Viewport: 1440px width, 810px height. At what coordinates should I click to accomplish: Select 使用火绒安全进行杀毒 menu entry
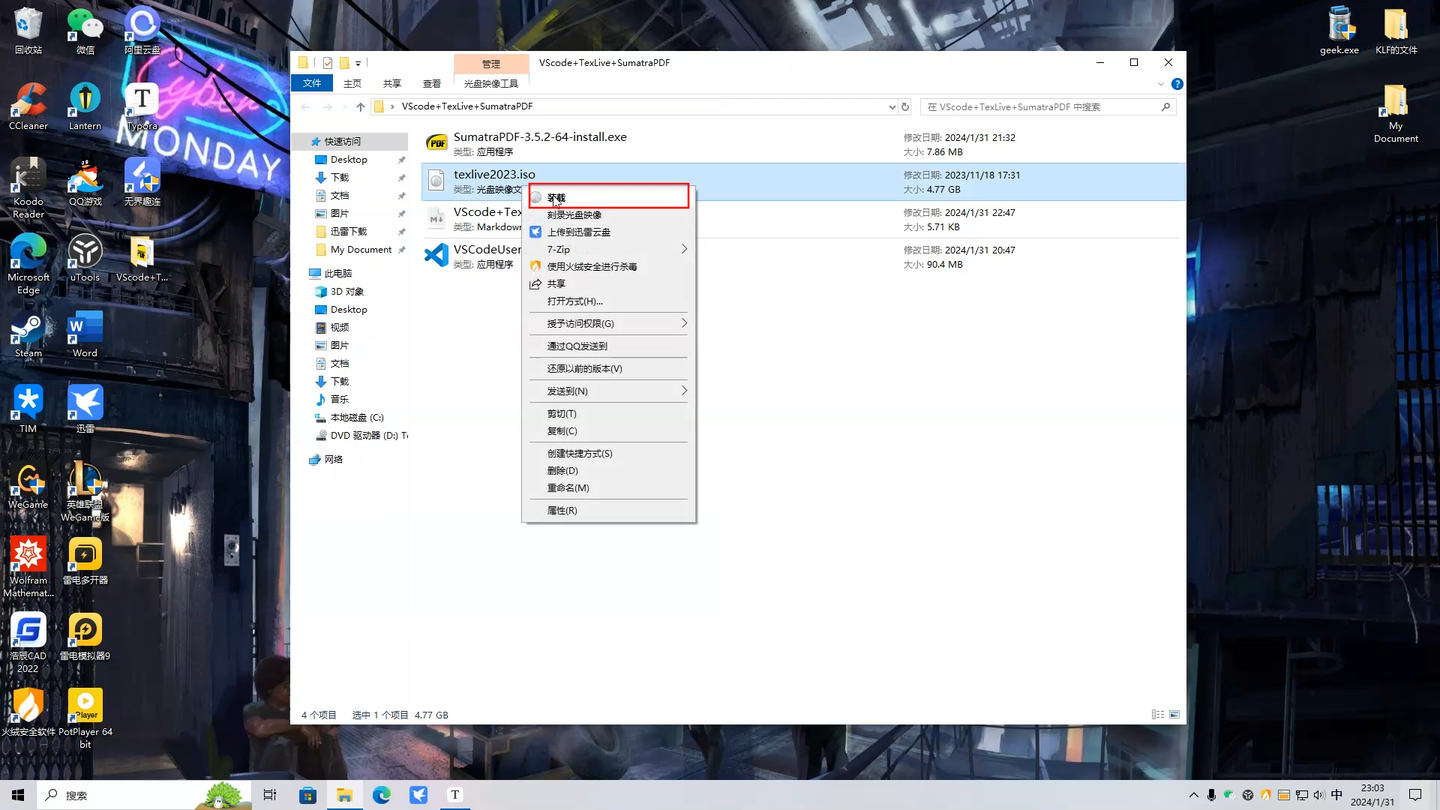coord(609,267)
